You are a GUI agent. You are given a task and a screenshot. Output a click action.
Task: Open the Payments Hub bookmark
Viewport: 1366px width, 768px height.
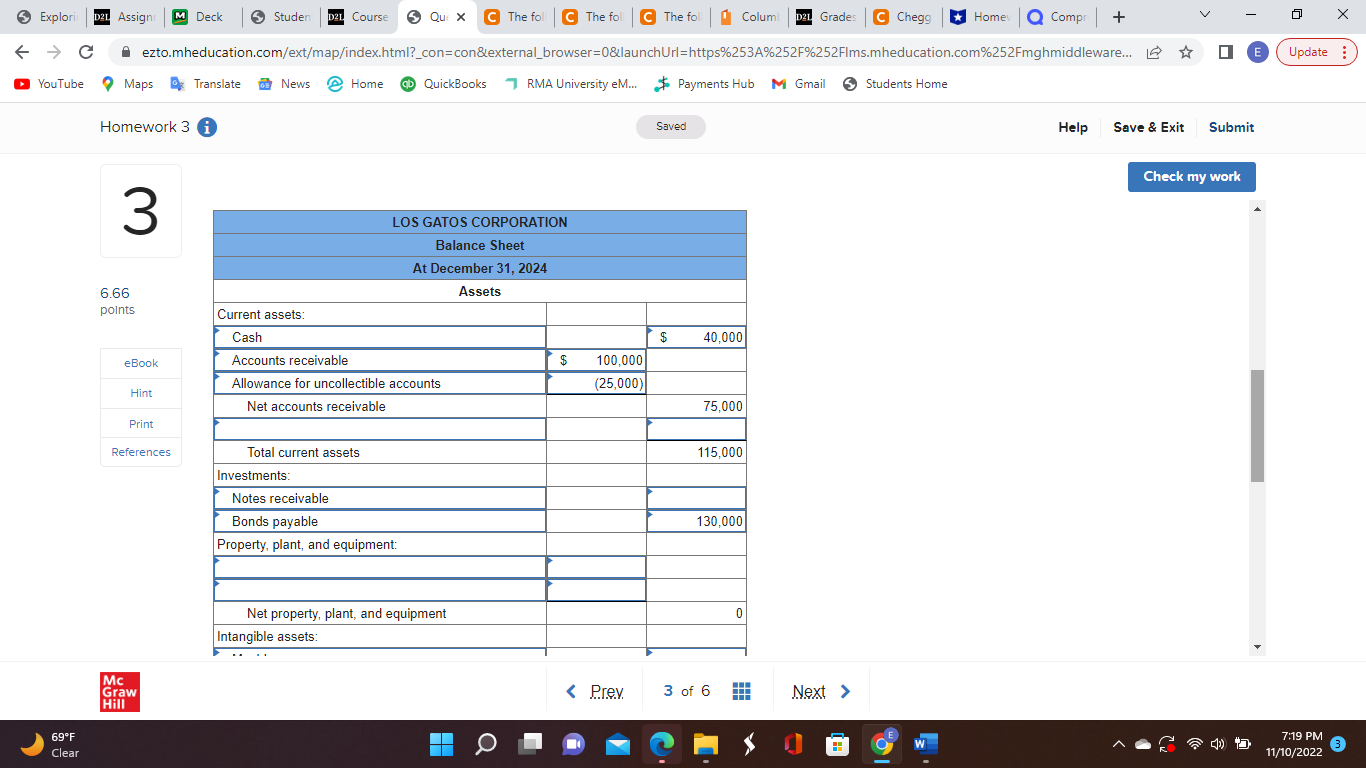(x=705, y=84)
